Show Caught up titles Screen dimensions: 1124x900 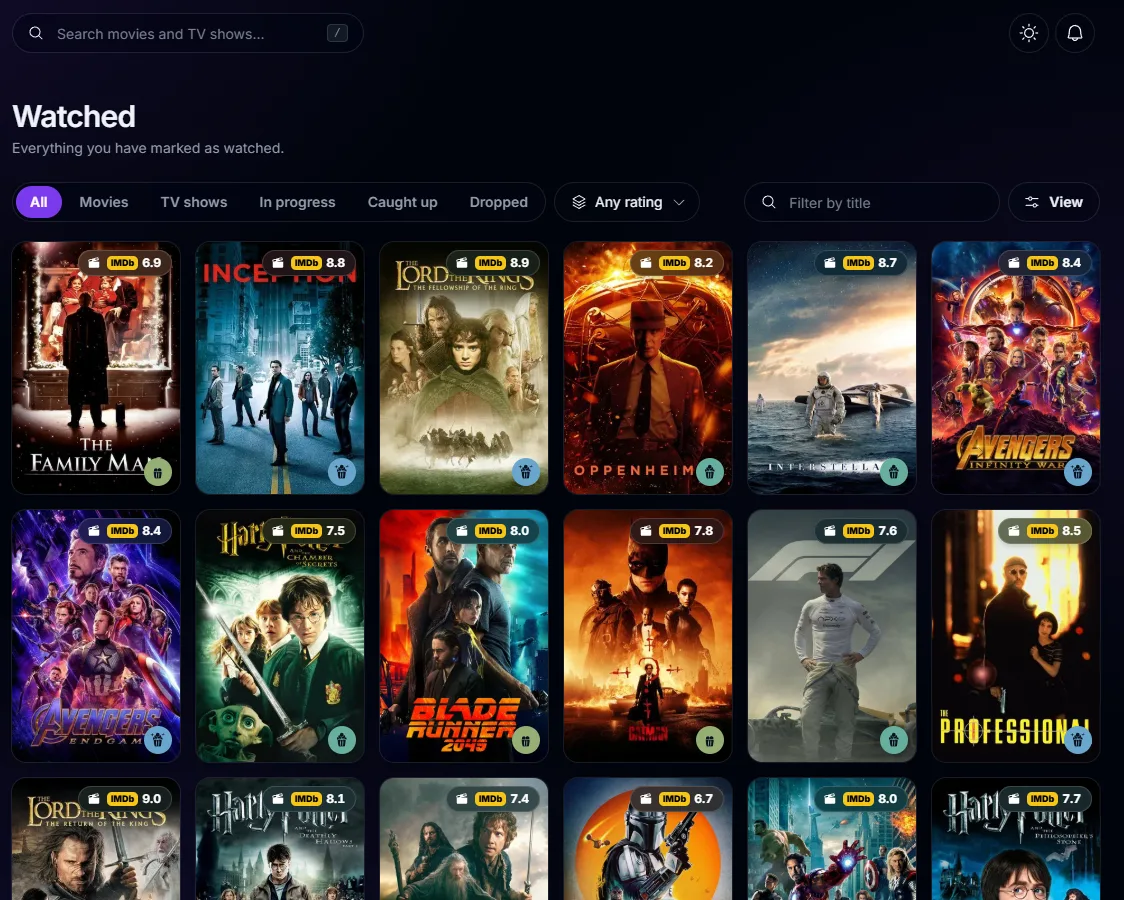(x=402, y=202)
